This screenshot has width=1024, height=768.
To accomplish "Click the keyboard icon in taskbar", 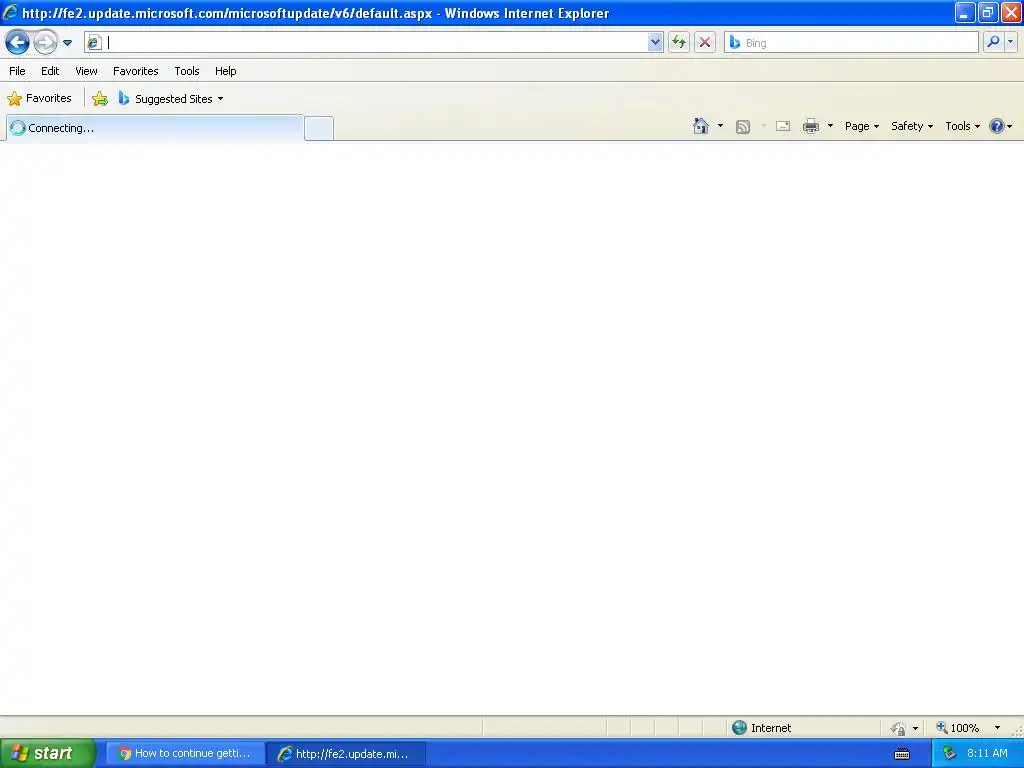I will pos(902,754).
